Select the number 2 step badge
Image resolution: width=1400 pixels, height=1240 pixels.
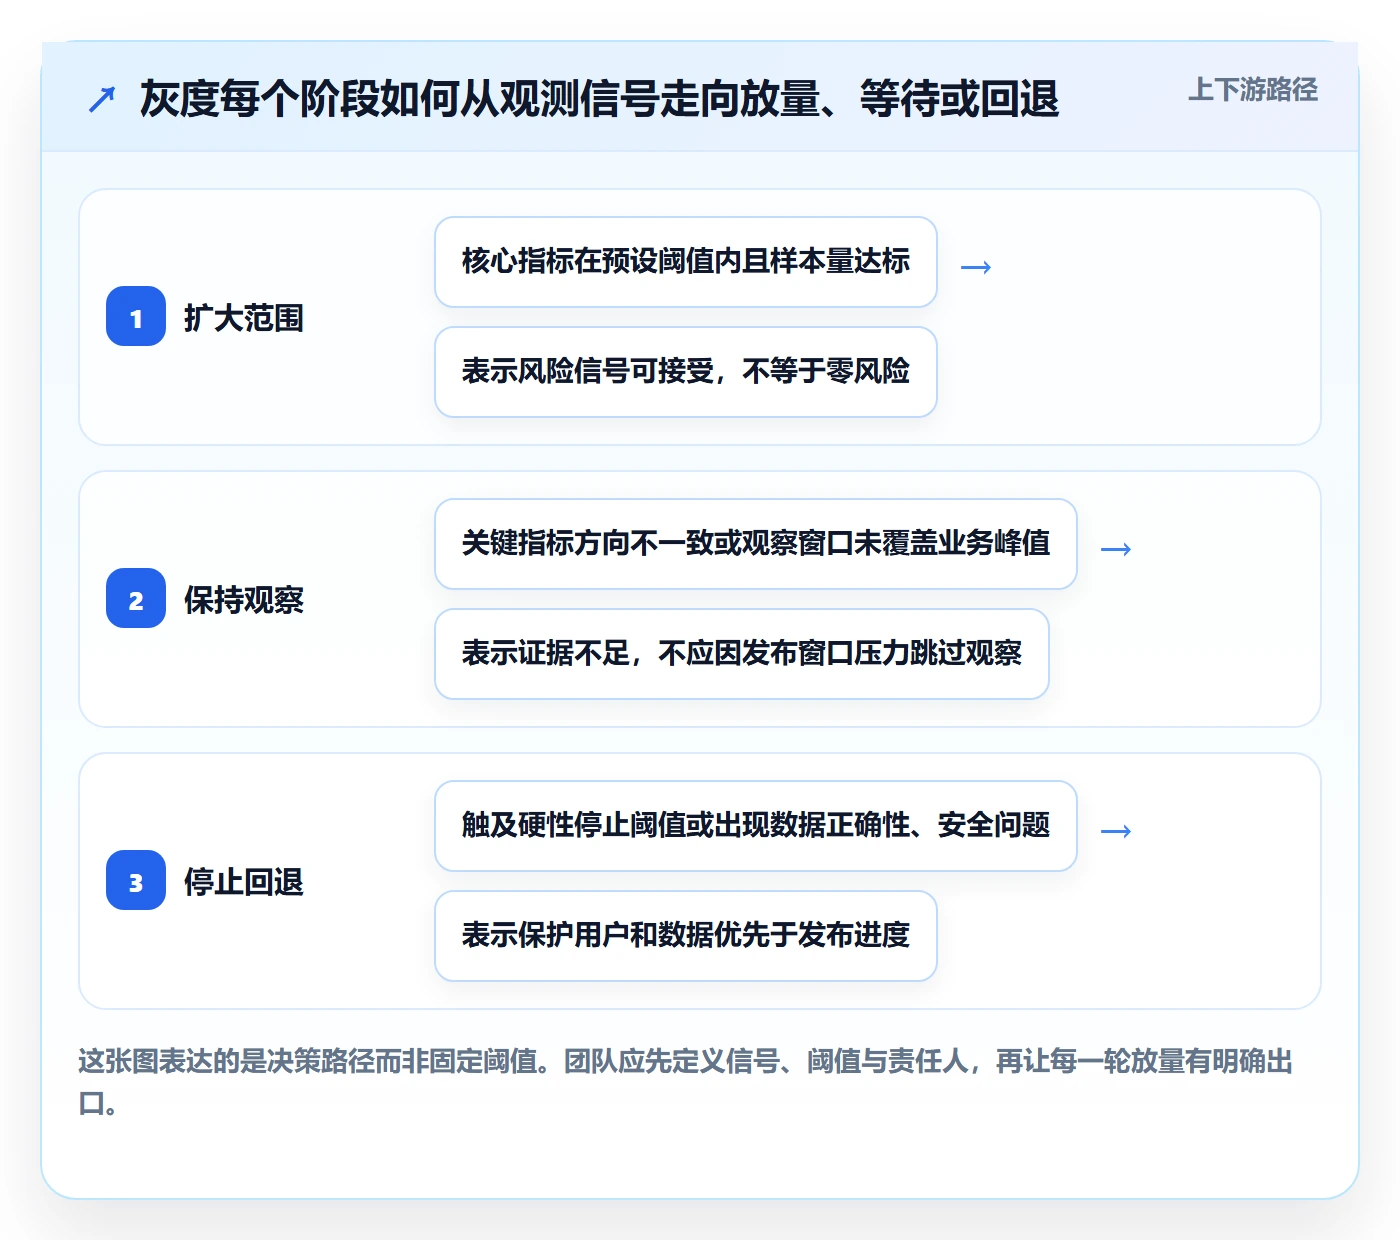136,599
